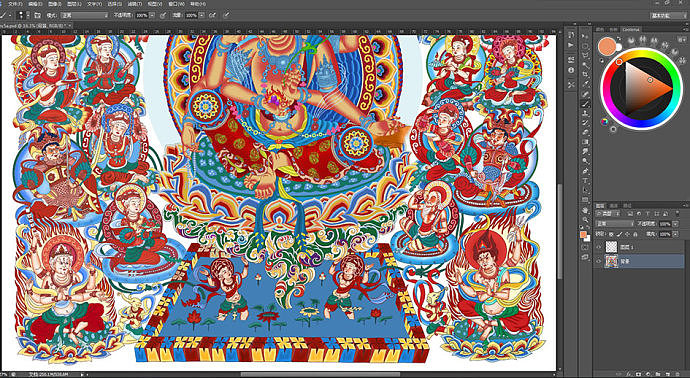Screen dimensions: 690x378
Task: Delete the selected layer with trash icon
Action: (678, 374)
